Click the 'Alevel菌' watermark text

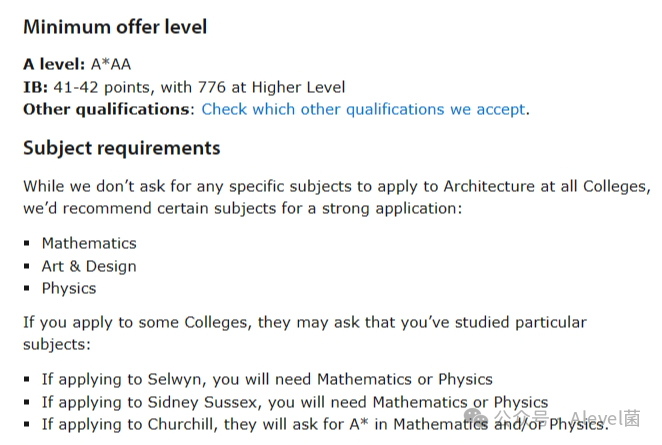(x=605, y=418)
